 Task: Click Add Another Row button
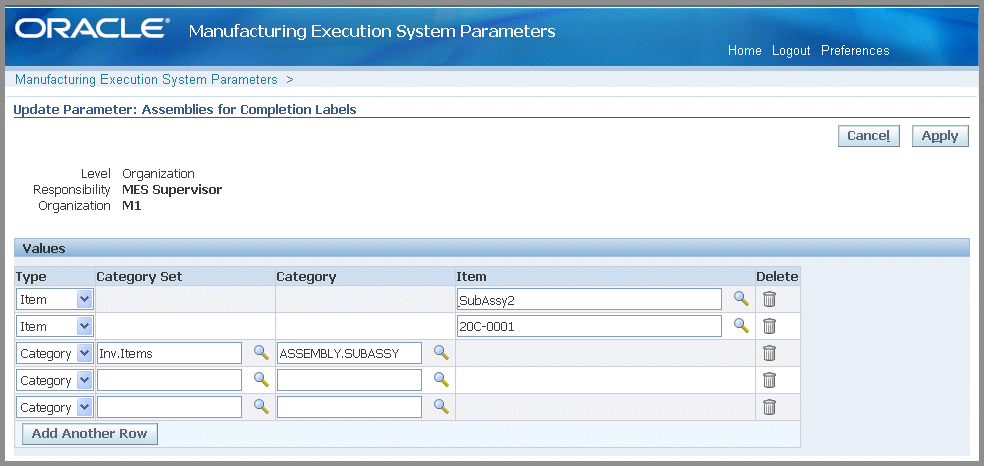tap(90, 433)
